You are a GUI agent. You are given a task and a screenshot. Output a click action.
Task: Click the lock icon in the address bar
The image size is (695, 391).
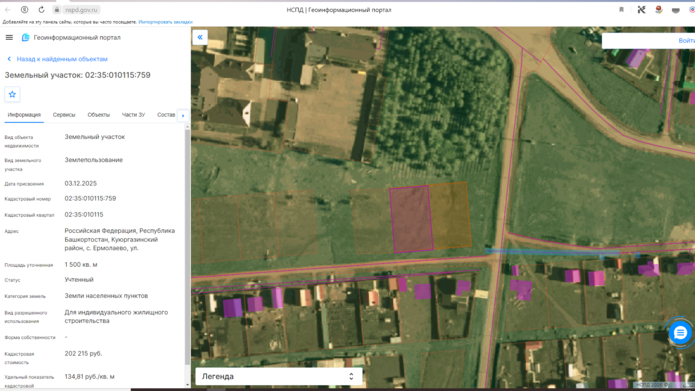coord(57,10)
